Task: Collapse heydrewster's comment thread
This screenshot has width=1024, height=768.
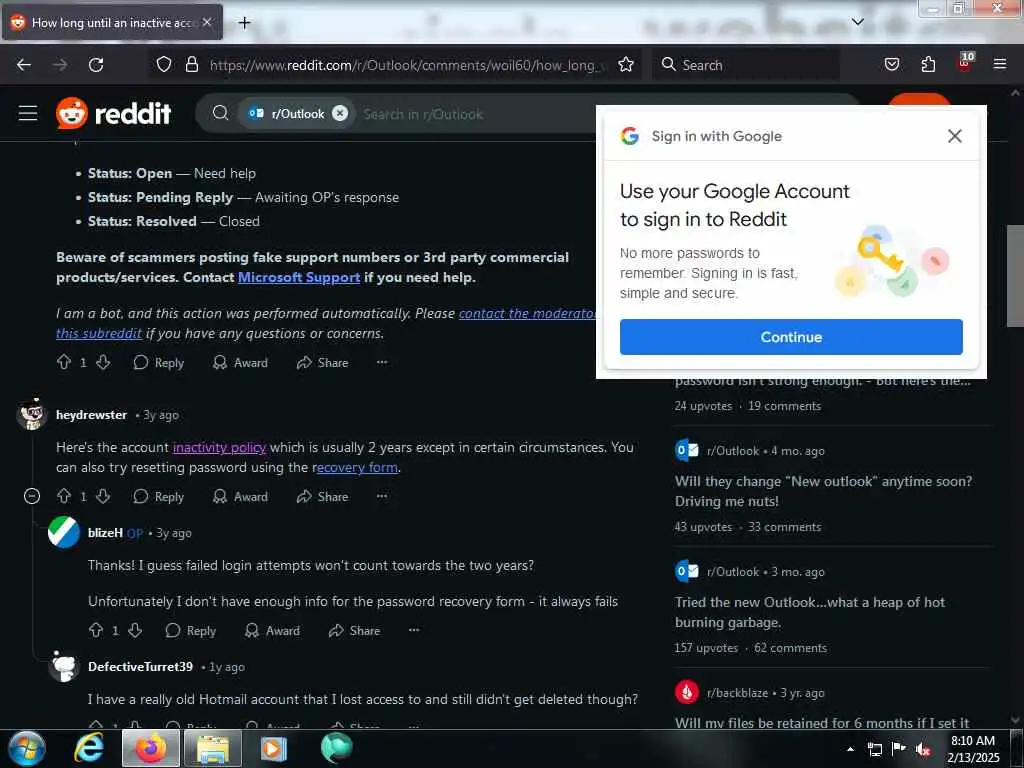Action: tap(31, 497)
